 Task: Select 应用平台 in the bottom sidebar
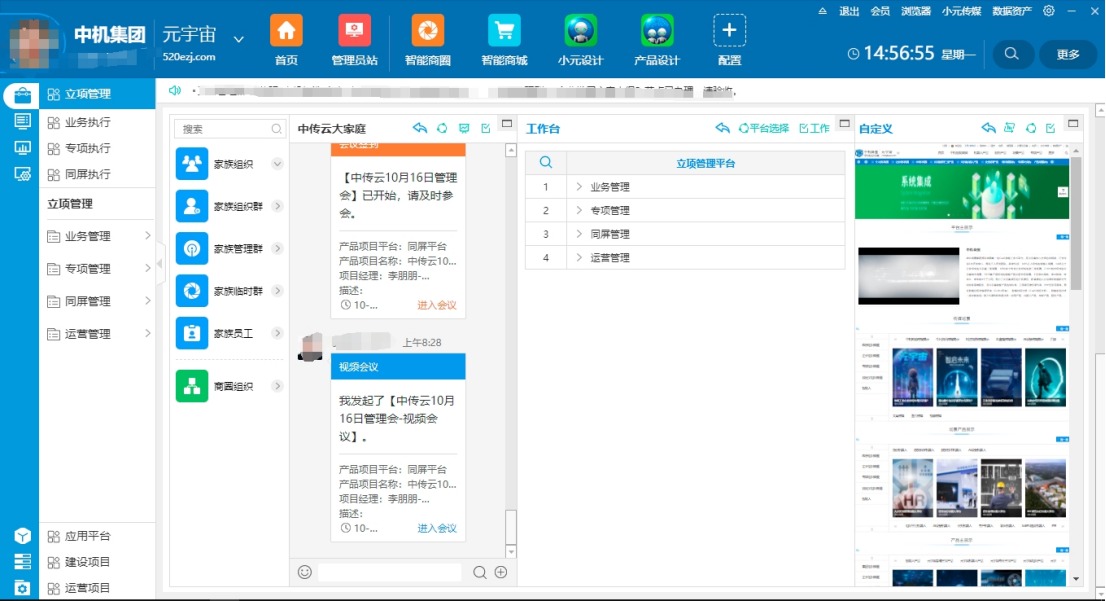click(88, 536)
